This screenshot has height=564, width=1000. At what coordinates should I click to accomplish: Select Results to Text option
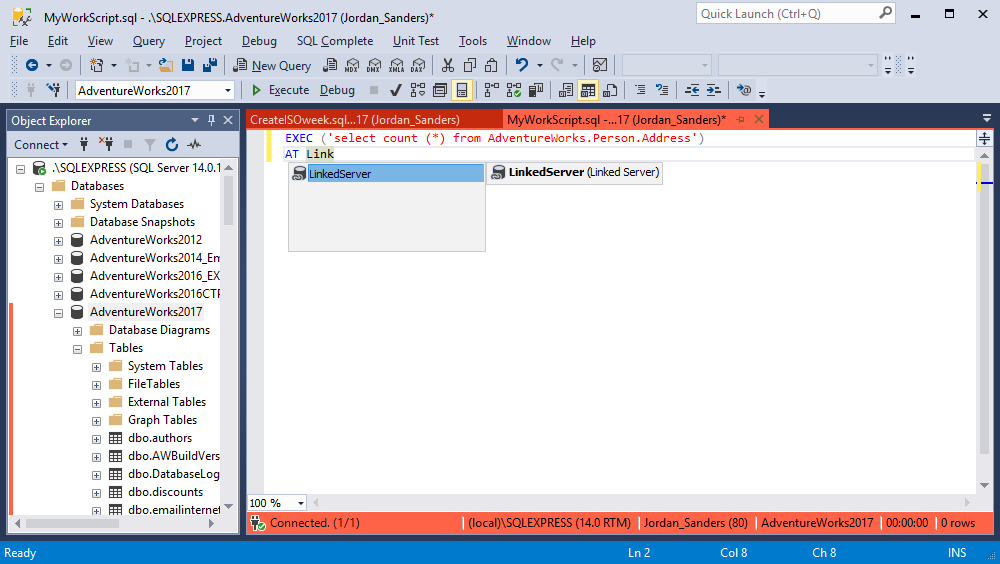pyautogui.click(x=566, y=90)
